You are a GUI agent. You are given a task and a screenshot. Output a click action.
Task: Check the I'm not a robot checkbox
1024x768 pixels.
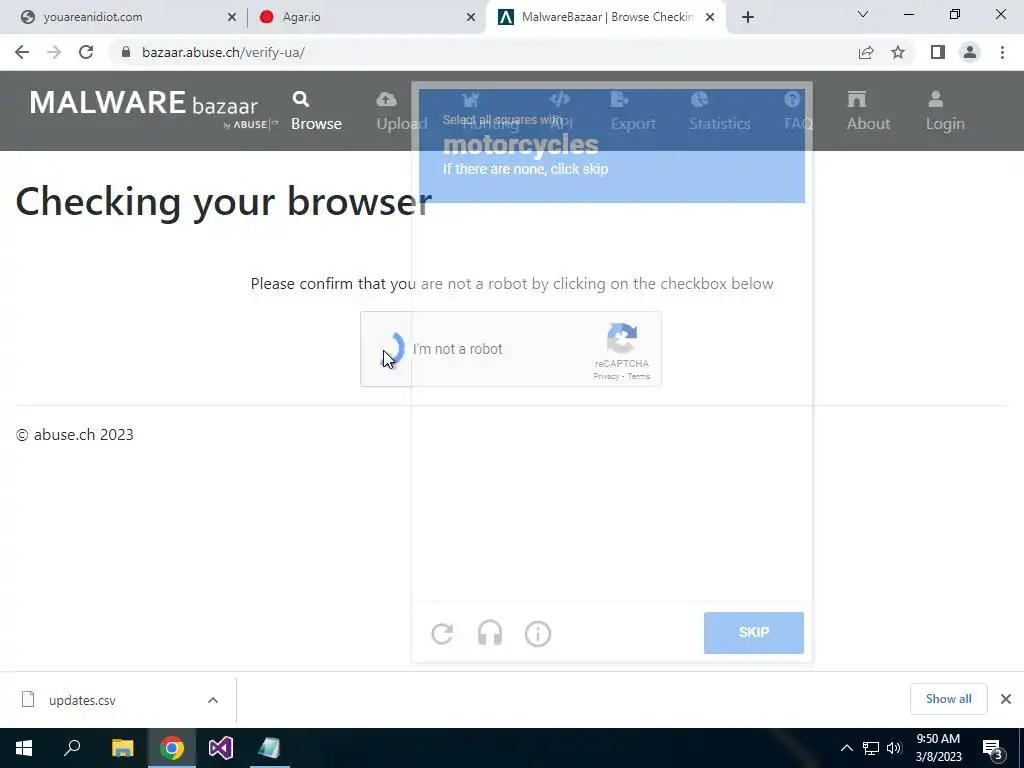[x=392, y=349]
